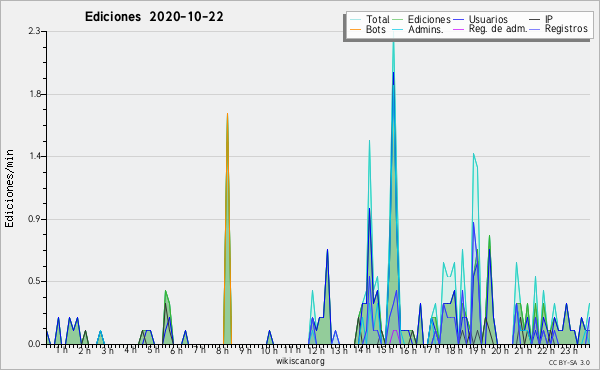600x370 pixels.
Task: Click the Admins. legend entry
Action: (x=418, y=29)
